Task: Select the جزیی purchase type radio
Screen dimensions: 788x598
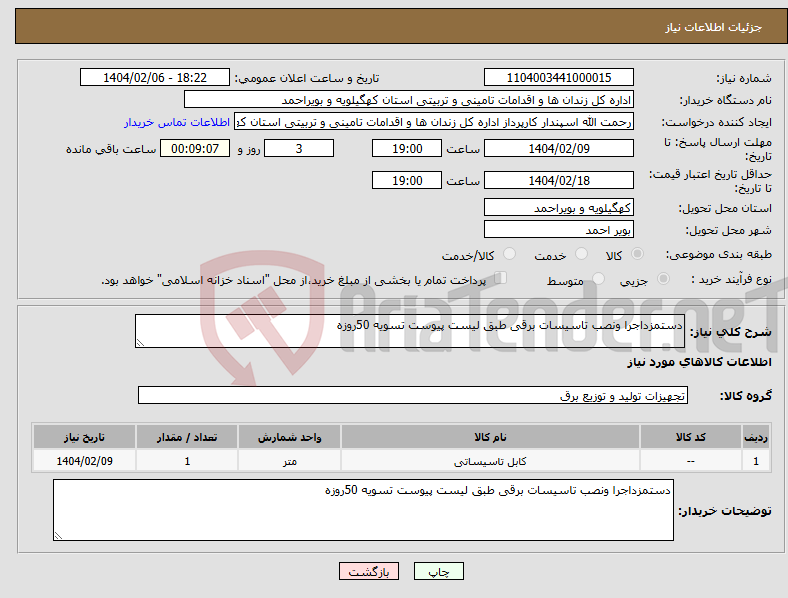Action: coord(663,278)
